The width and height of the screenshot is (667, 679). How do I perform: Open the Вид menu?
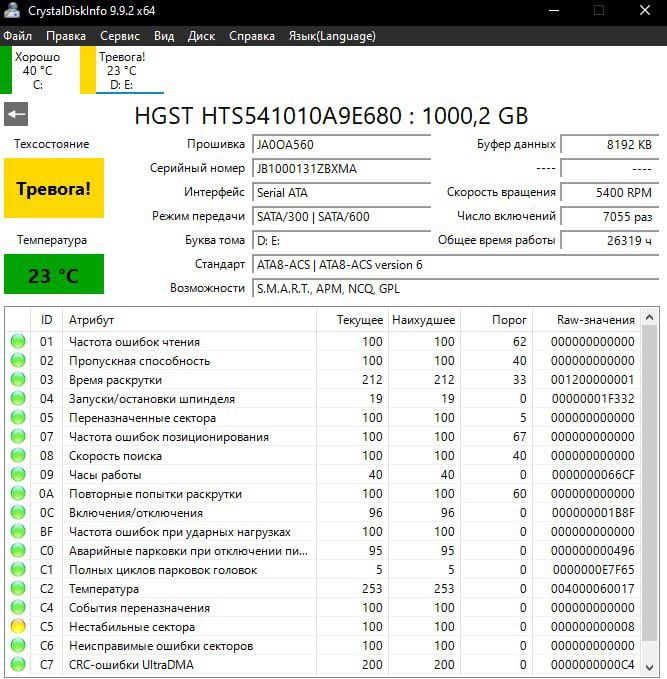[x=164, y=36]
